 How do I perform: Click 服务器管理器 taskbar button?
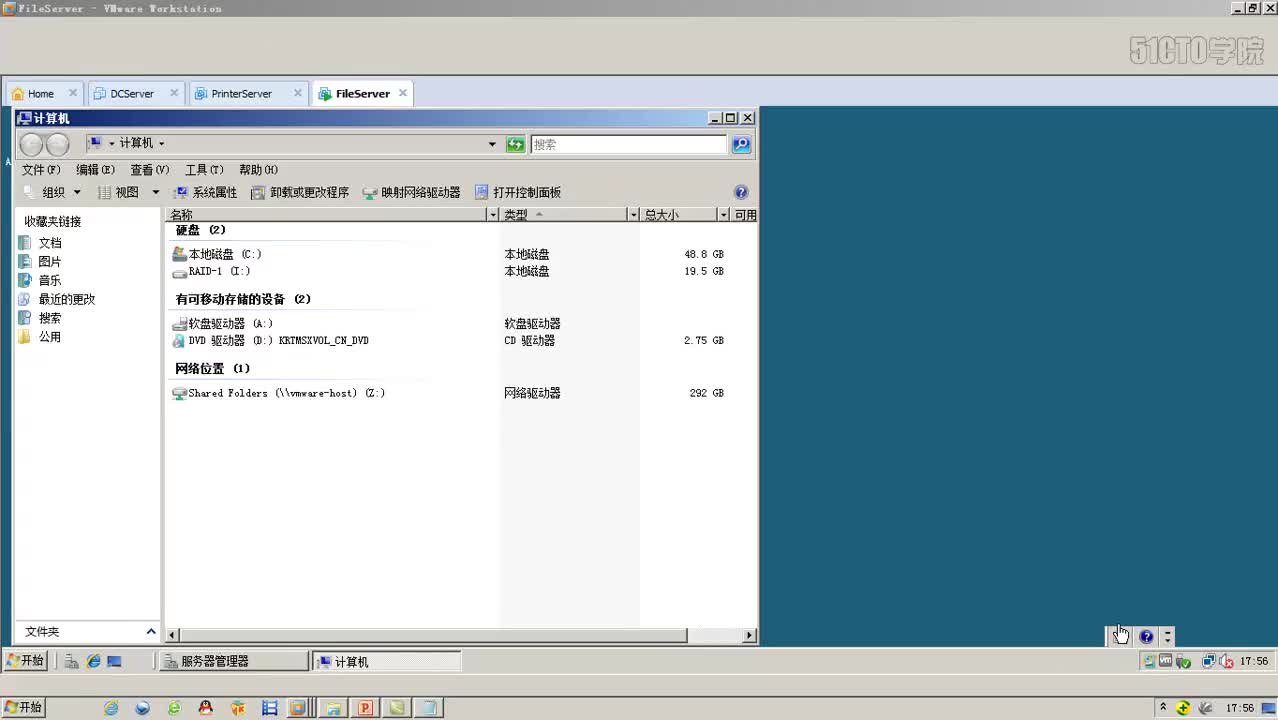(x=234, y=661)
